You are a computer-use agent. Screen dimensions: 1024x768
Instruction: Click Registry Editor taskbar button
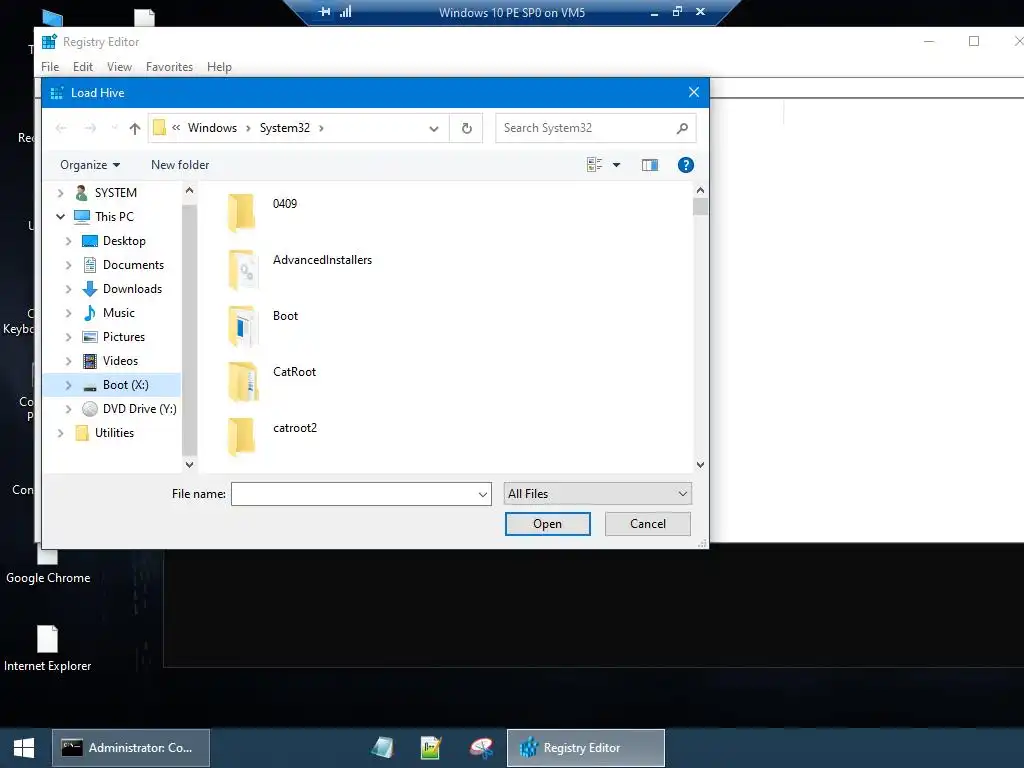[586, 748]
